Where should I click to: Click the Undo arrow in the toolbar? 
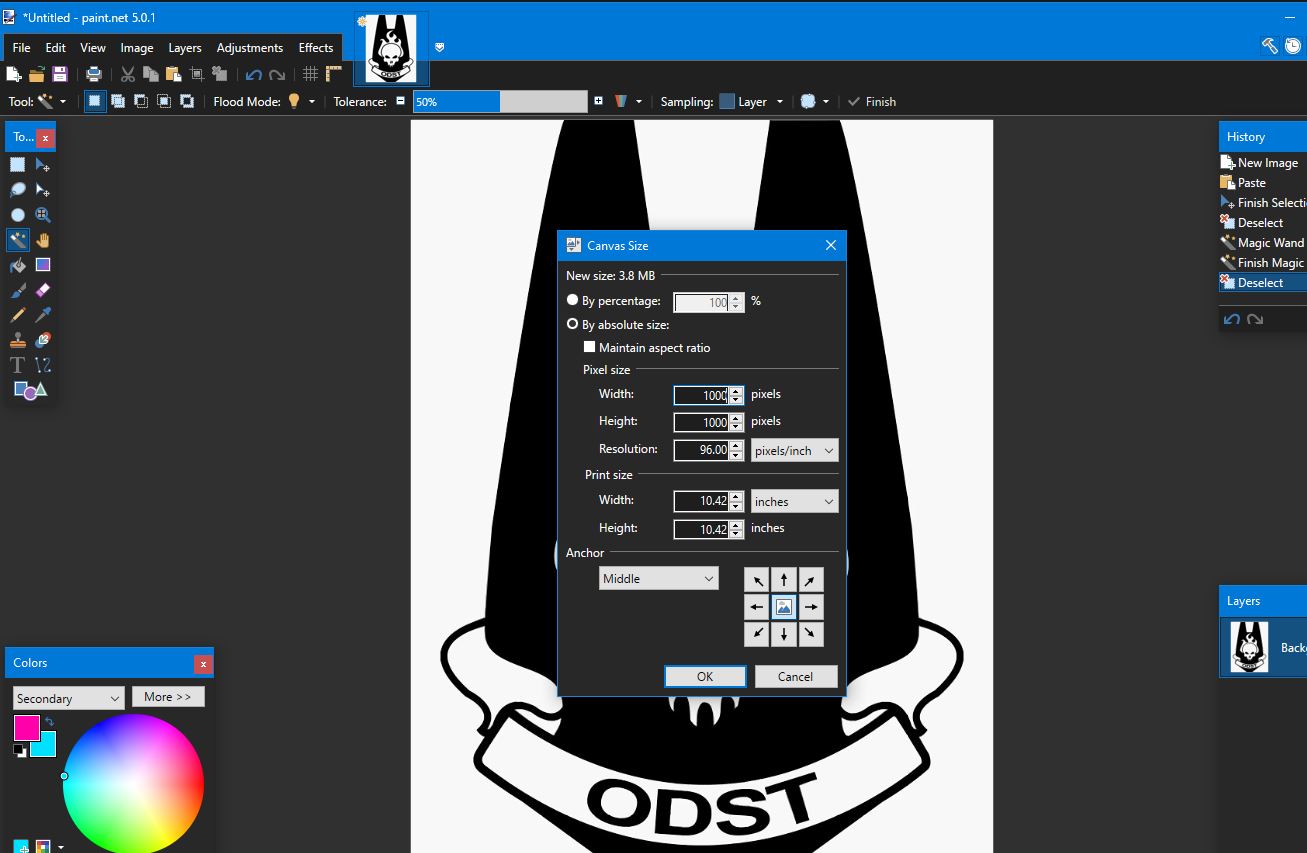coord(254,74)
